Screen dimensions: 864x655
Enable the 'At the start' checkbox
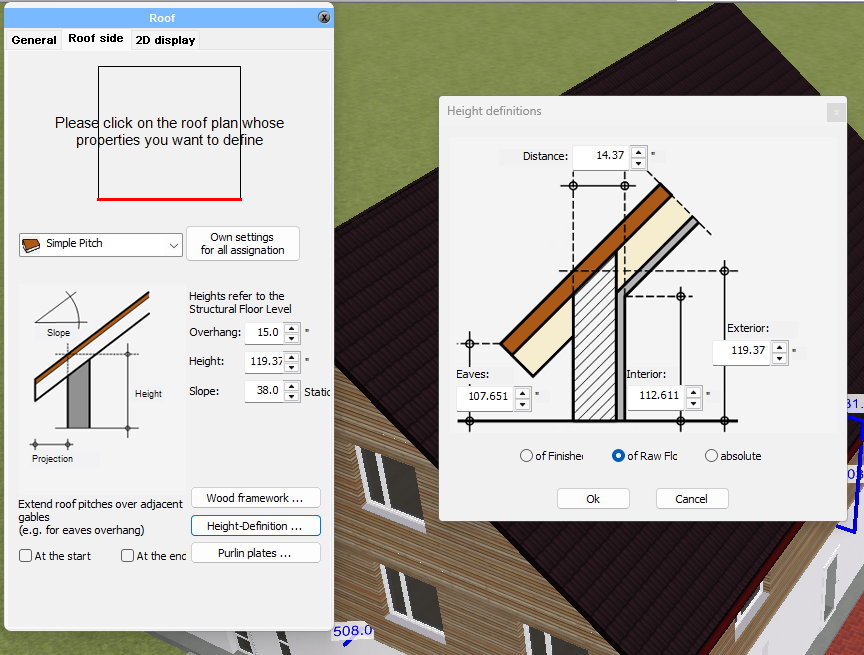coord(24,556)
